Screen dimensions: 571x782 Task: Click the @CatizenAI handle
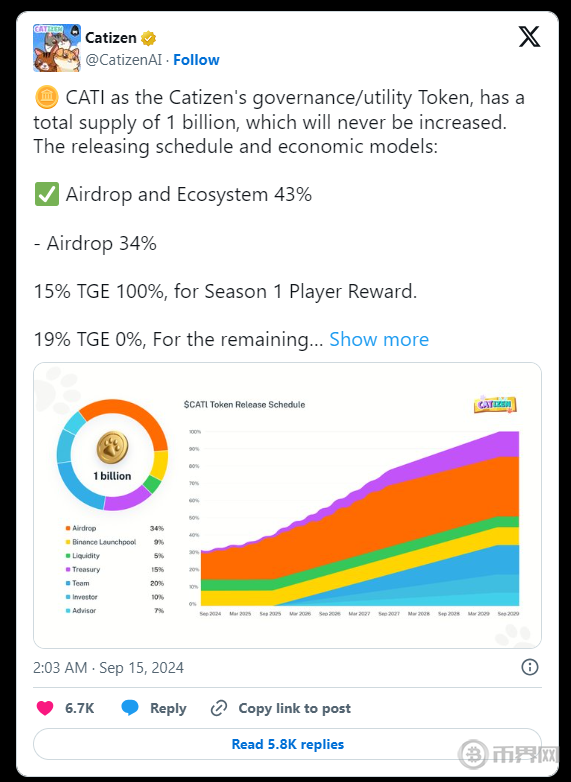(124, 60)
